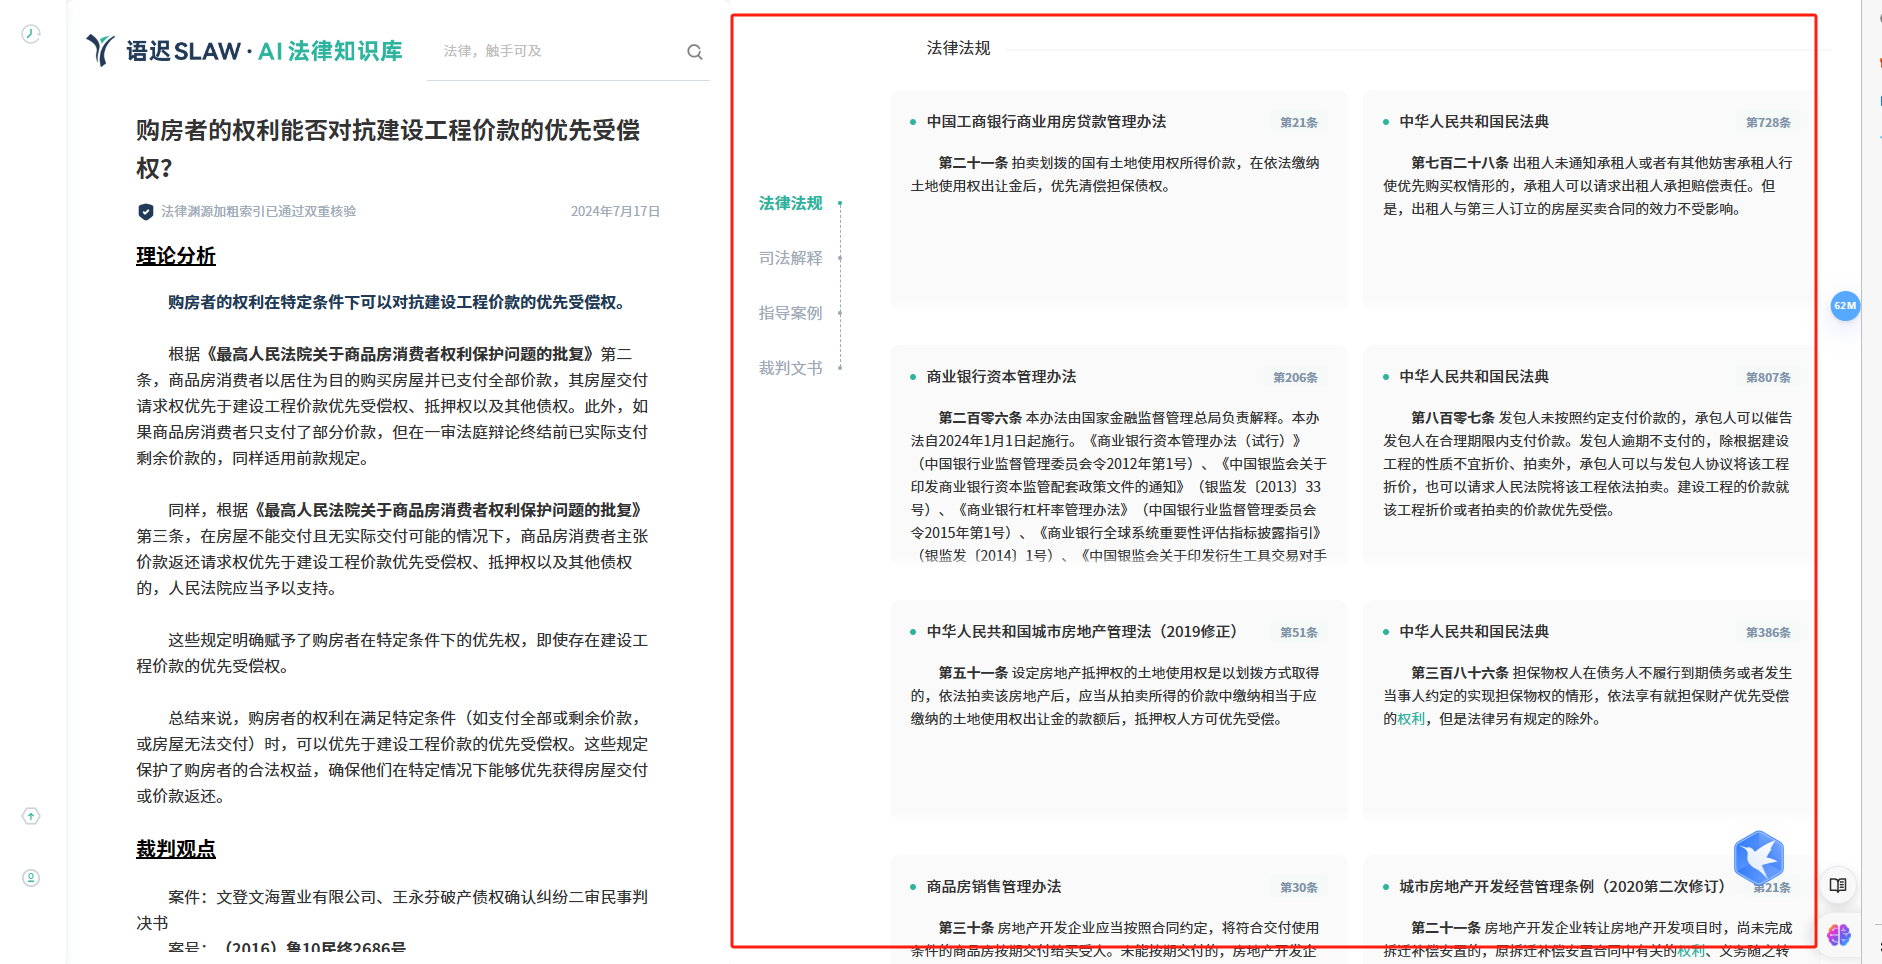Image resolution: width=1882 pixels, height=964 pixels.
Task: Click the bold 第二百零六条 text
Action: pyautogui.click(x=980, y=418)
